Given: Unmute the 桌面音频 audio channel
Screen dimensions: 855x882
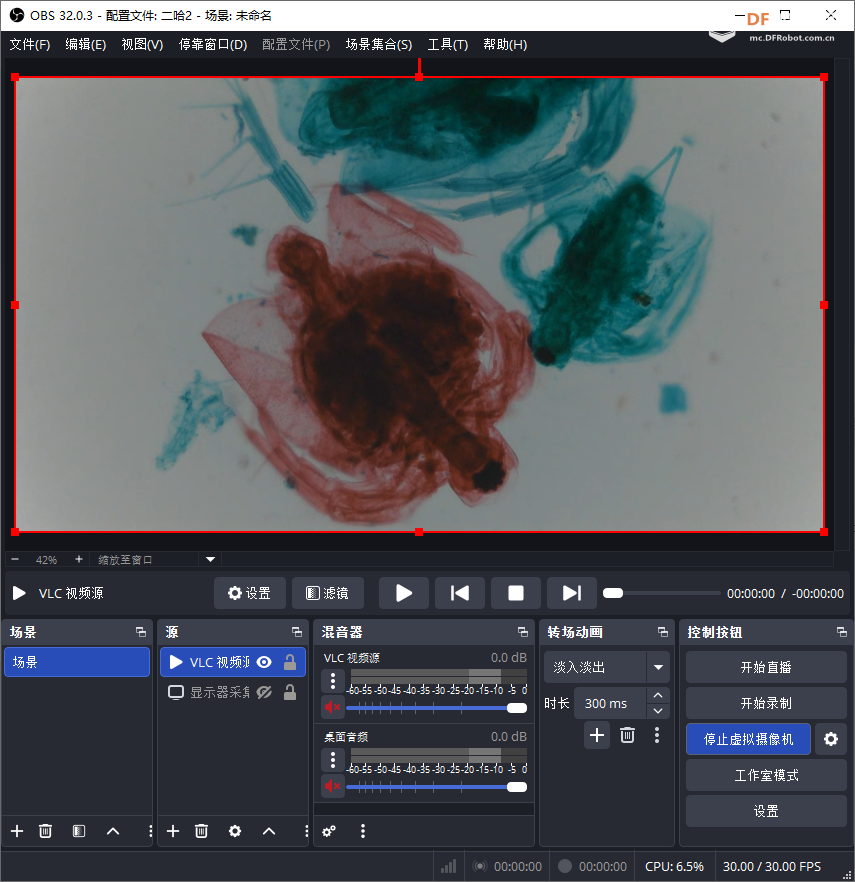Looking at the screenshot, I should click(333, 786).
